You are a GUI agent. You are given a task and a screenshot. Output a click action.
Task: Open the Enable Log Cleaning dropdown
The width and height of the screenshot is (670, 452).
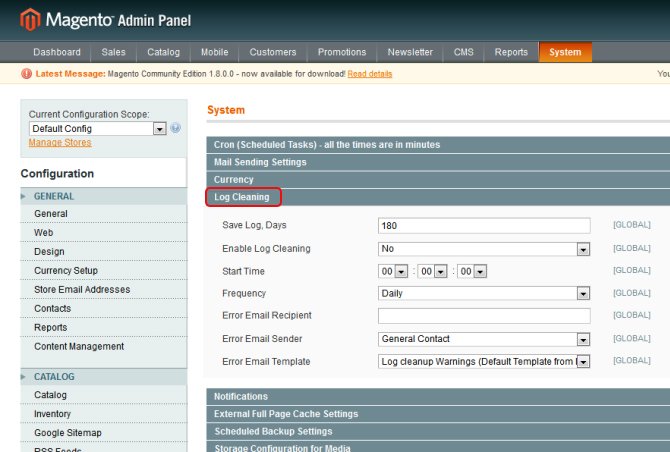tap(484, 249)
